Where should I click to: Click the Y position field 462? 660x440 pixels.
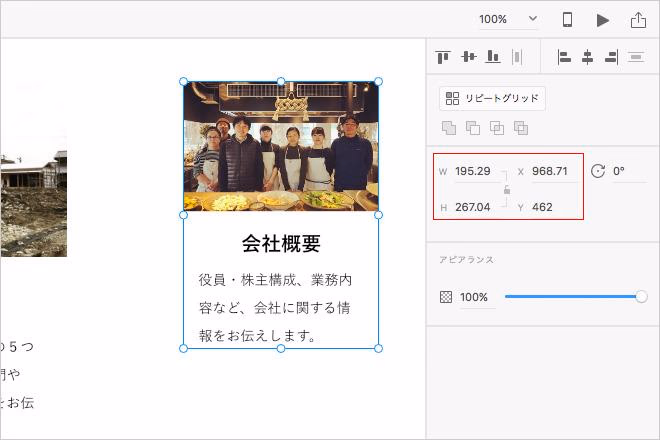[x=543, y=207]
